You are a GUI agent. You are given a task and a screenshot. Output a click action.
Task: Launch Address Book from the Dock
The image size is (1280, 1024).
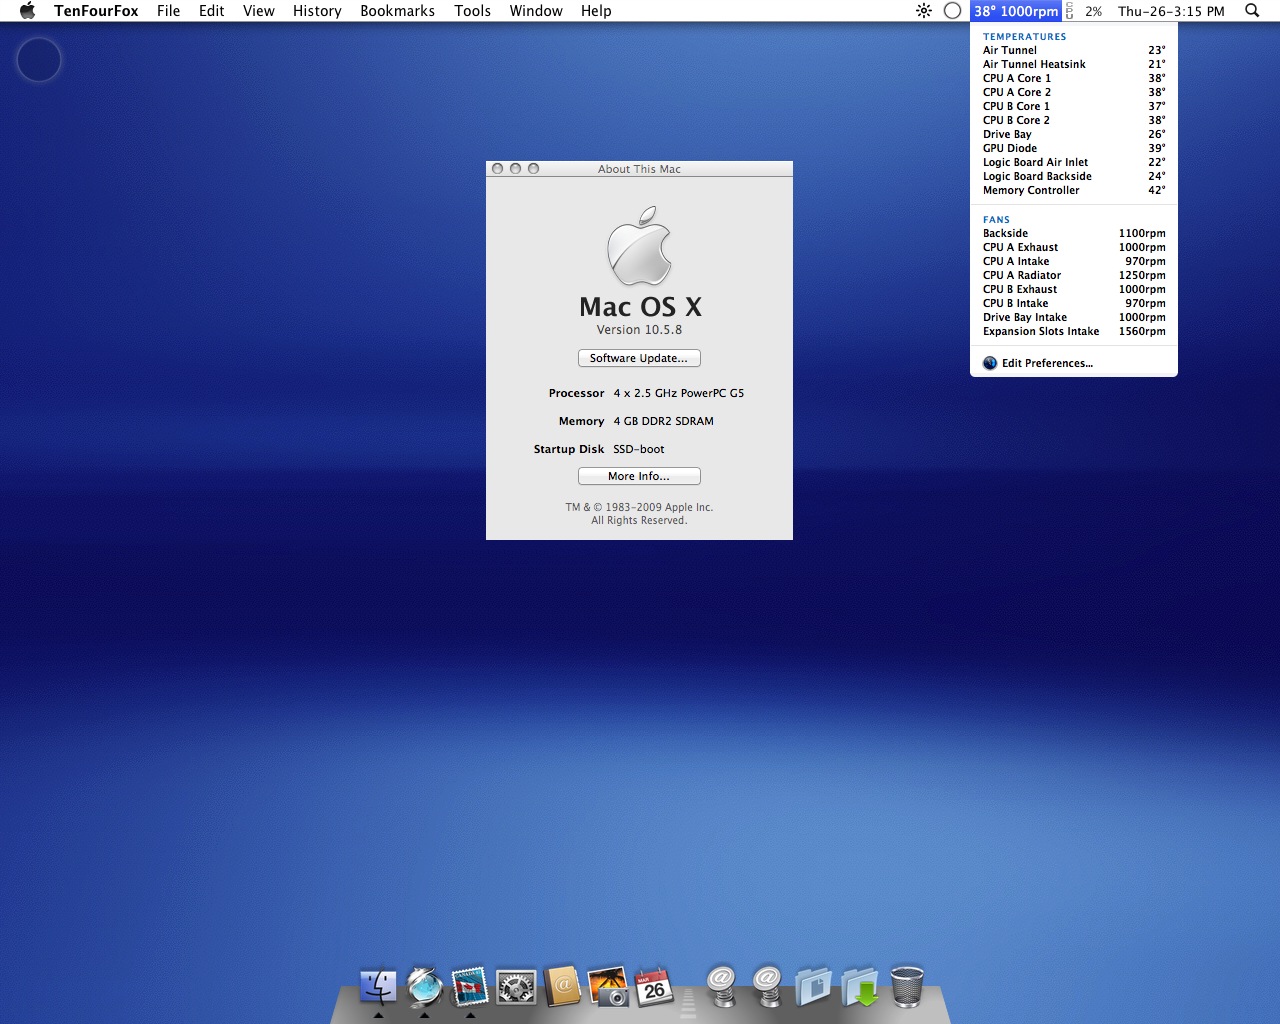(562, 987)
